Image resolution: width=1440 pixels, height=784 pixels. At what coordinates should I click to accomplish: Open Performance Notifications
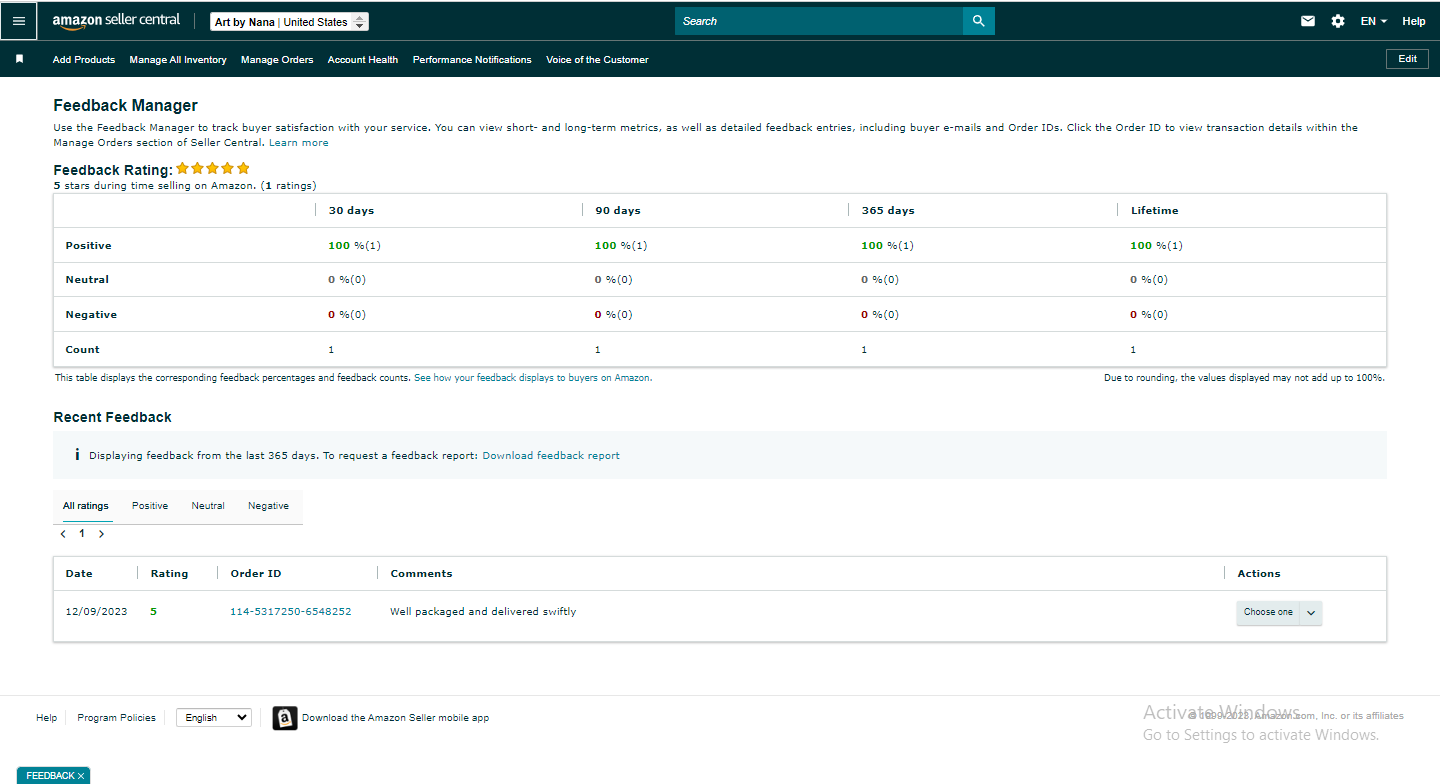pos(472,60)
